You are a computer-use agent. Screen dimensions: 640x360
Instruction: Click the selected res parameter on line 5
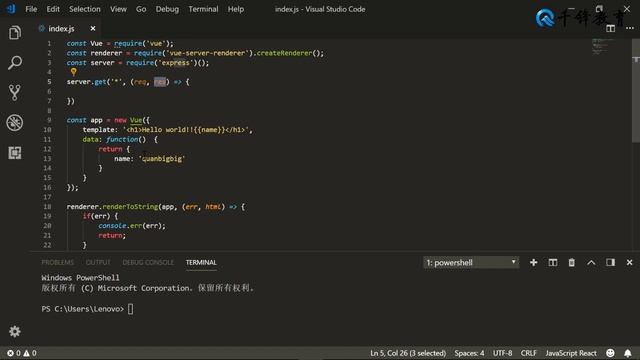(160, 82)
